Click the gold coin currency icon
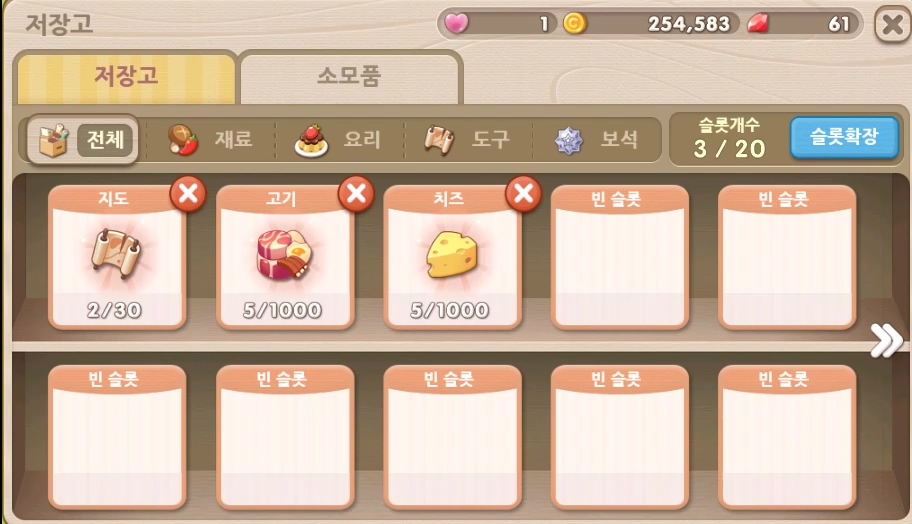 coord(575,23)
